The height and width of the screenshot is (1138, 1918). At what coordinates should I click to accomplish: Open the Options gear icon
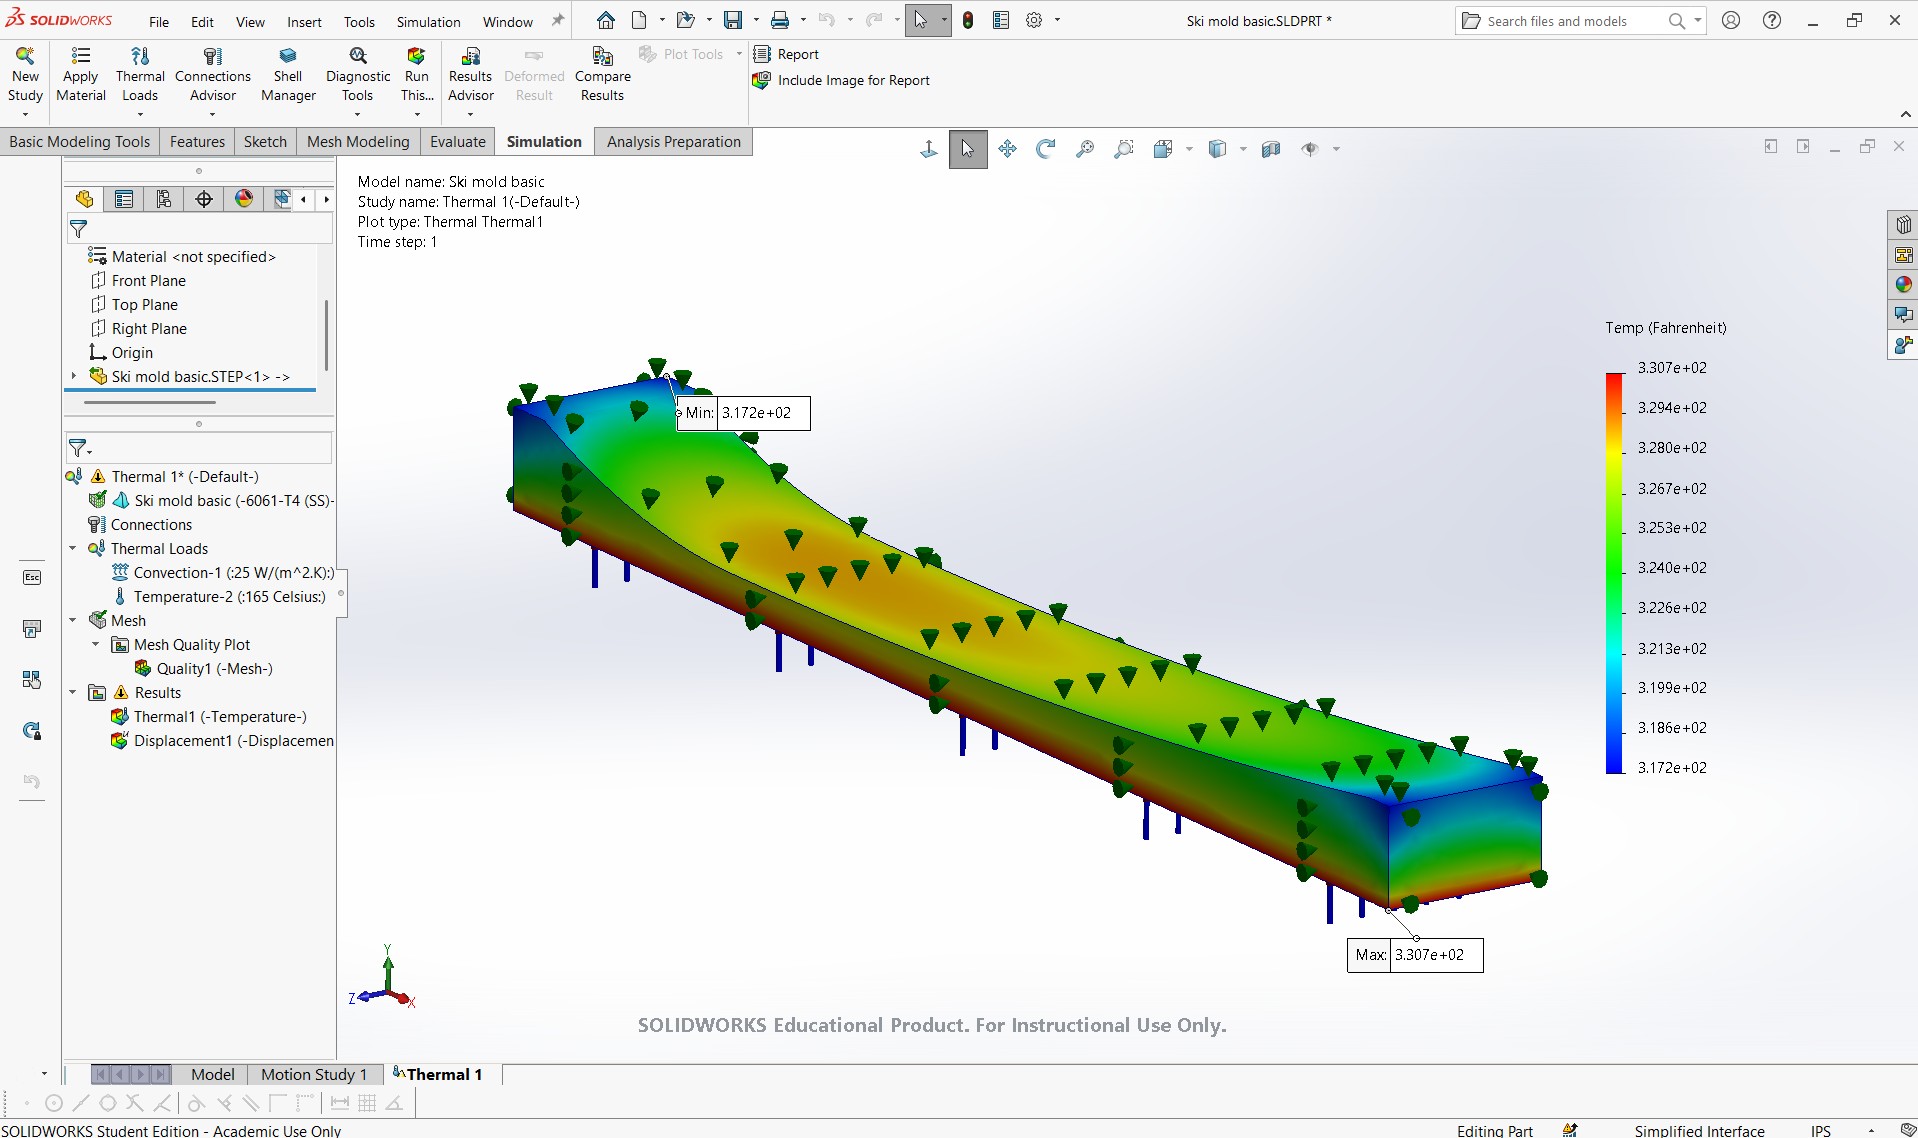tap(1034, 20)
